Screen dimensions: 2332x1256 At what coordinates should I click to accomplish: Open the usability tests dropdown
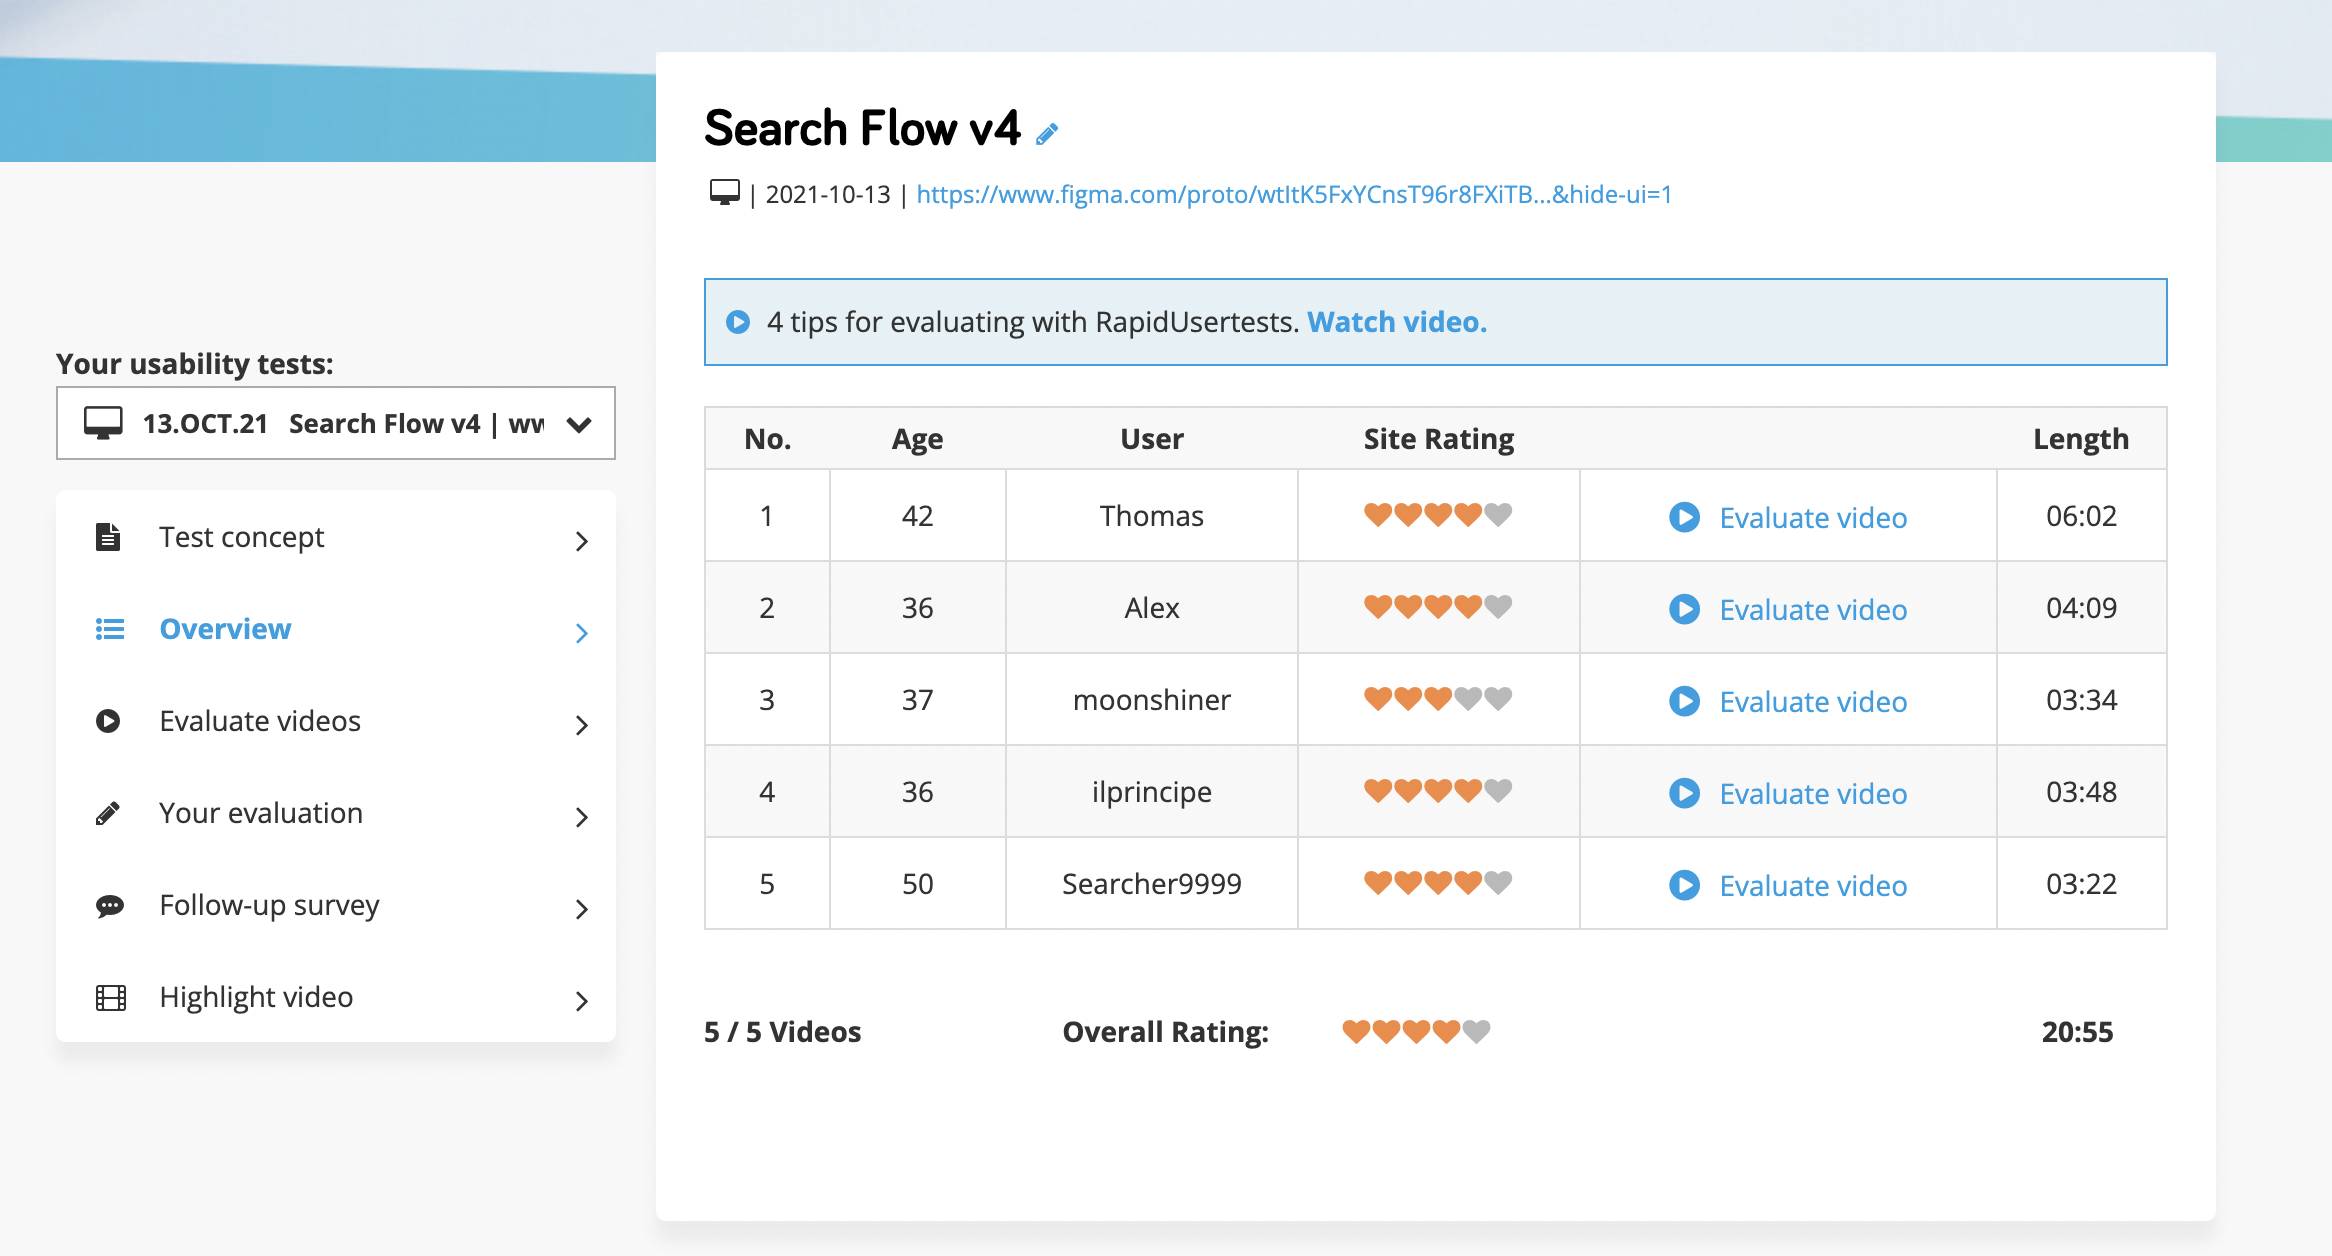(x=336, y=424)
